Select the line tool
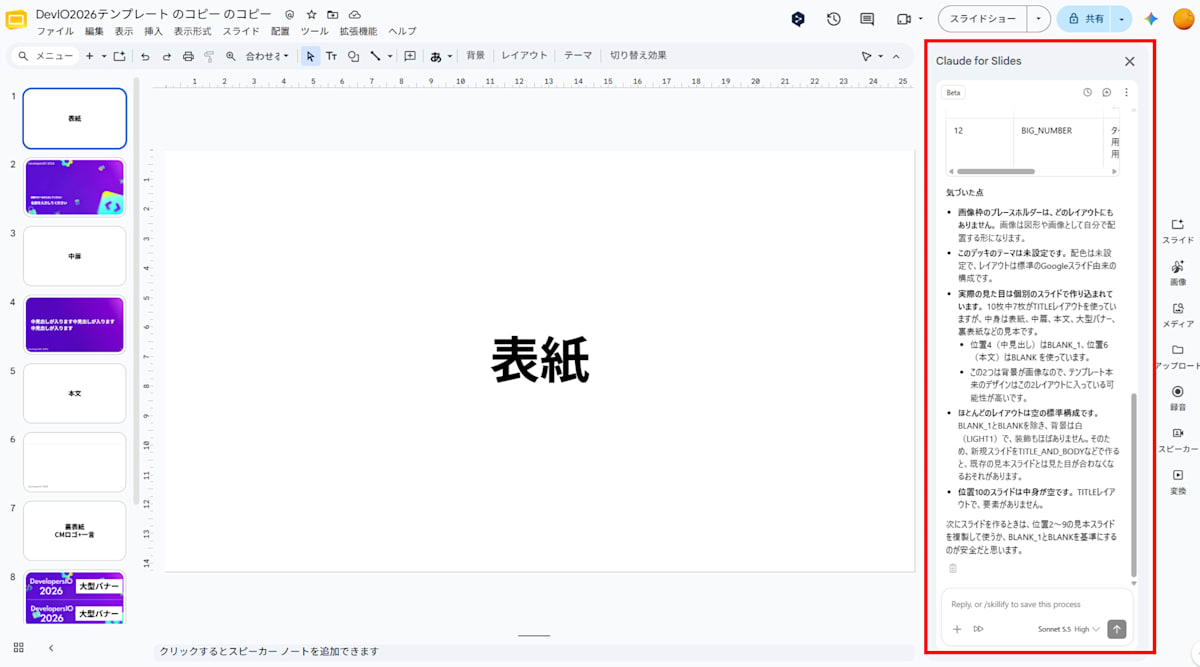Viewport: 1200px width, 667px height. coord(375,56)
